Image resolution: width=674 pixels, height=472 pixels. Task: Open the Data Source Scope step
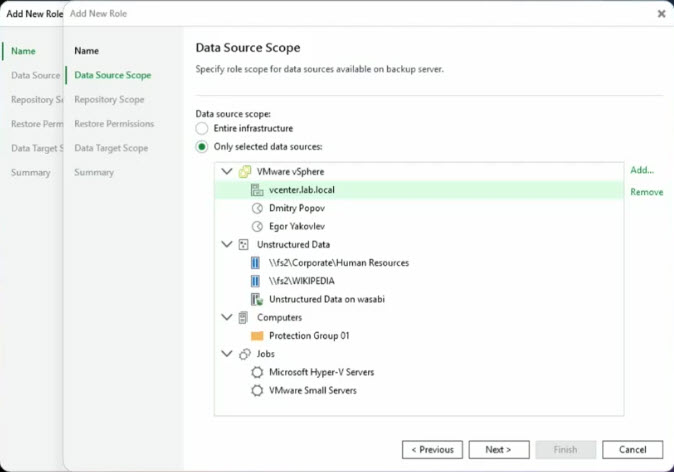pos(113,75)
